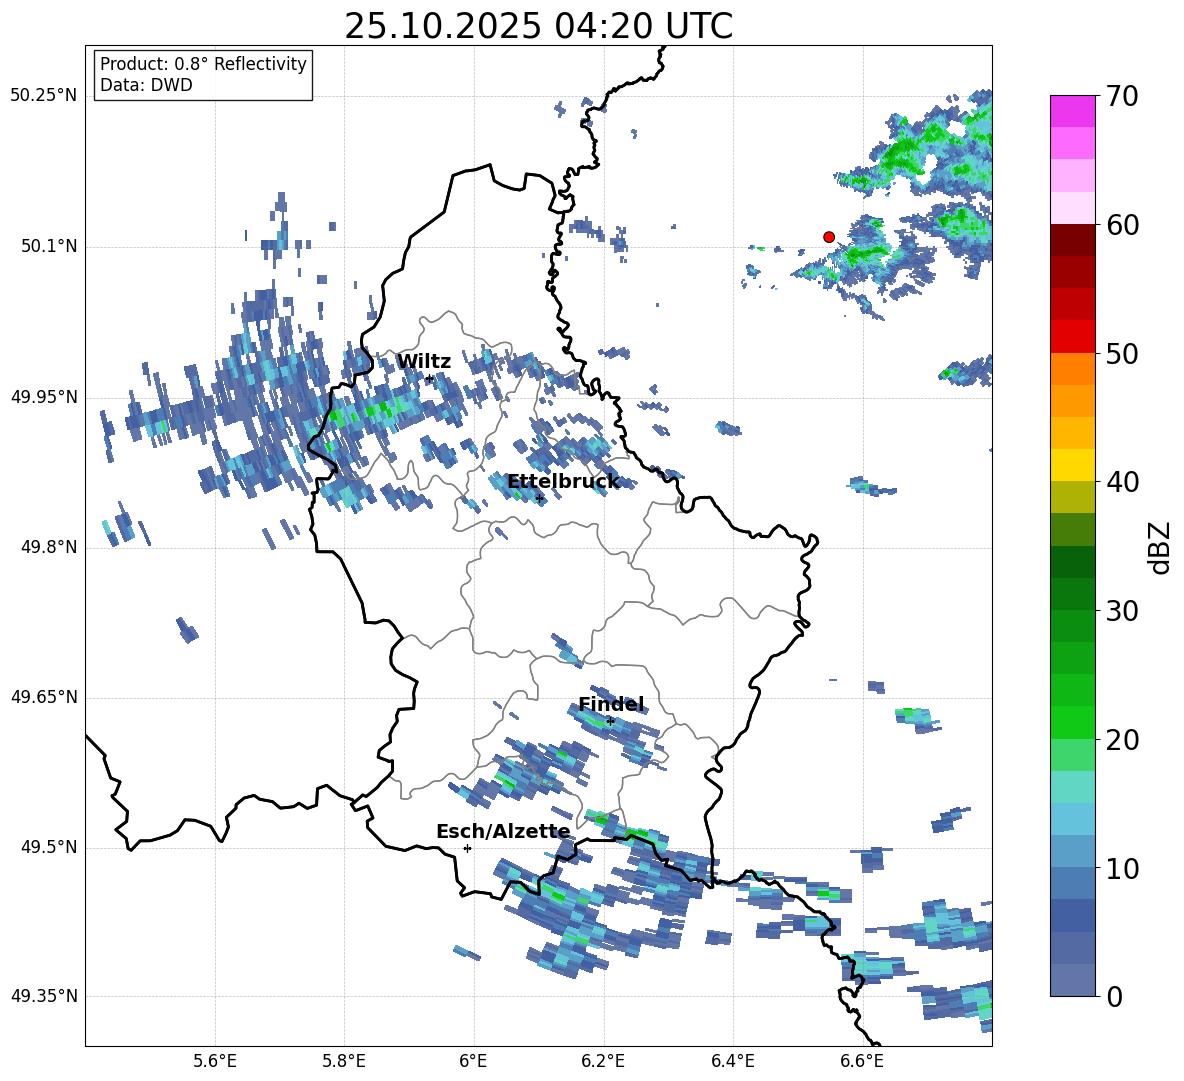1184x1081 pixels.
Task: Click the 0 colorbar tick label
Action: 1114,996
